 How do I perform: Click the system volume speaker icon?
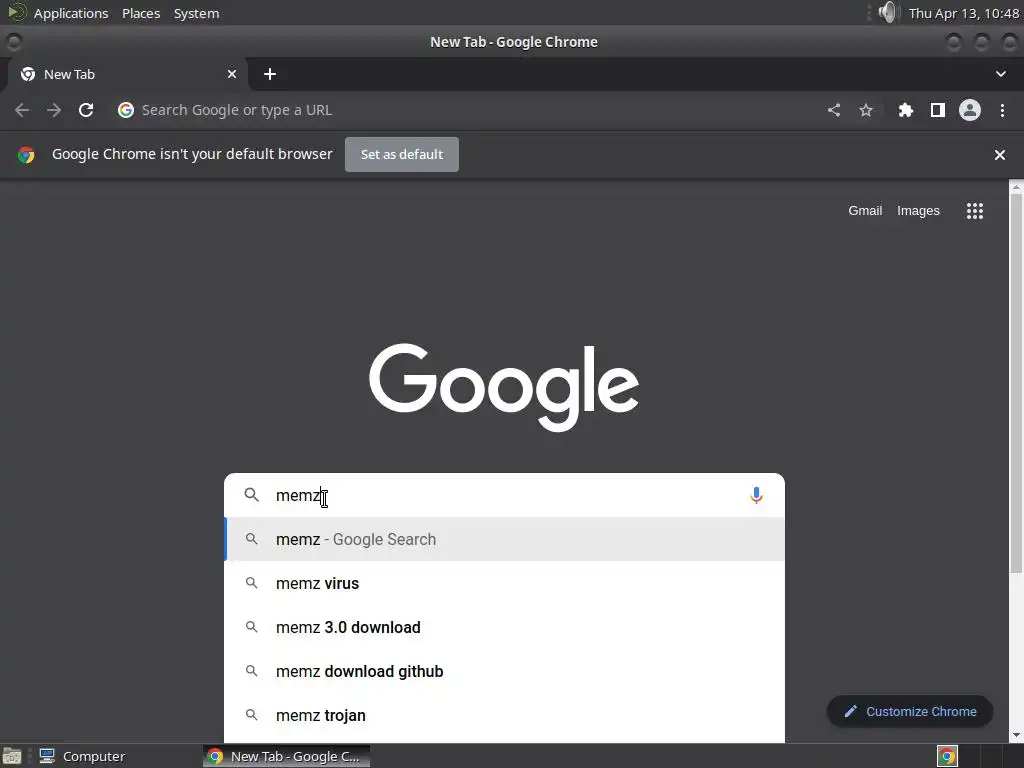(x=888, y=12)
